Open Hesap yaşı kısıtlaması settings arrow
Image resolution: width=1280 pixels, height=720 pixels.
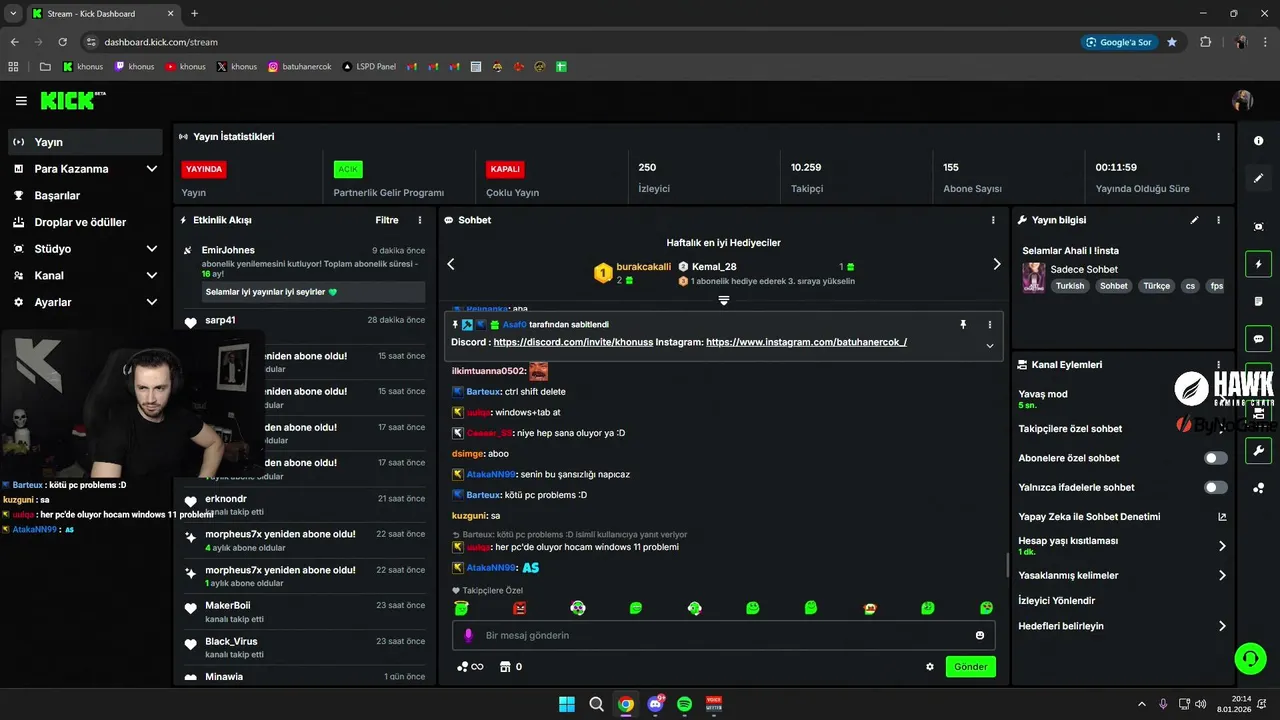click(x=1222, y=546)
